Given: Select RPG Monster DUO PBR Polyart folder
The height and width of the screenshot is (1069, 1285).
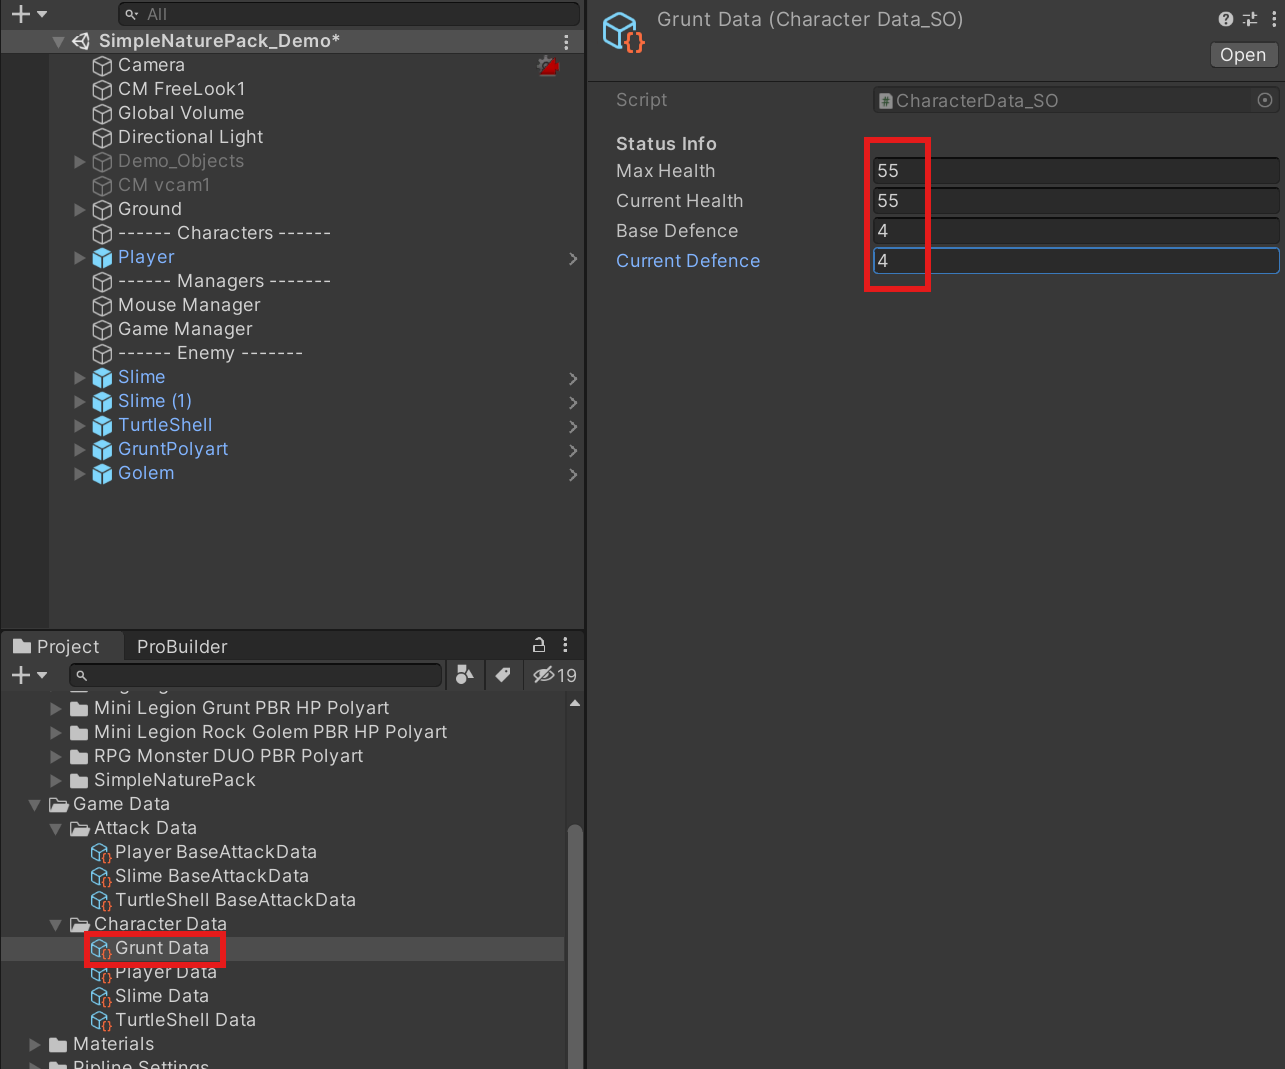Looking at the screenshot, I should pos(228,756).
